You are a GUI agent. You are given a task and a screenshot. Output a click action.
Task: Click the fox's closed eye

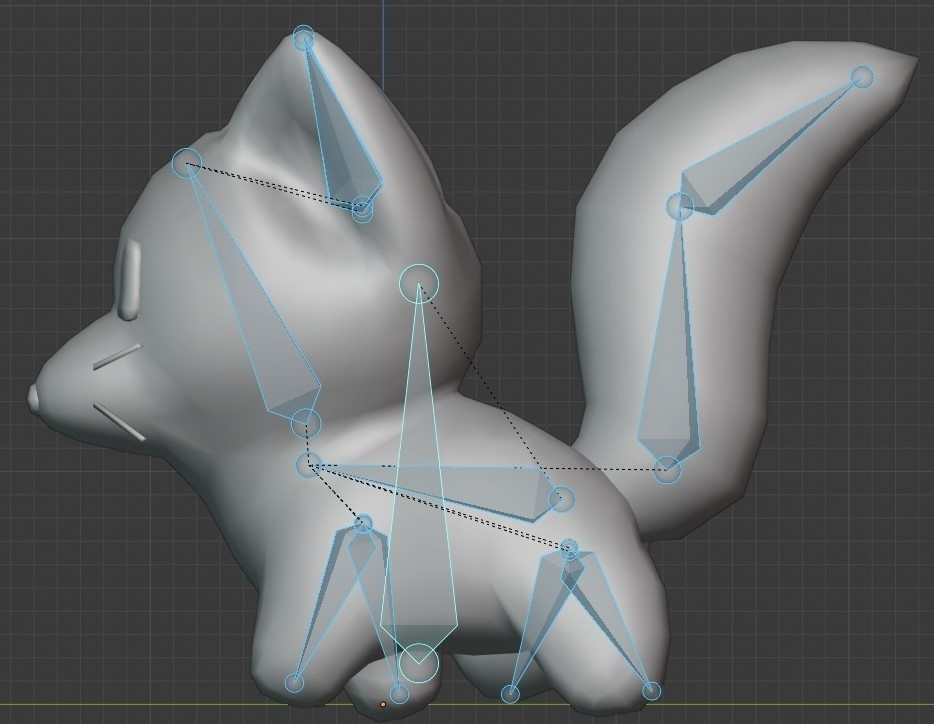point(130,279)
